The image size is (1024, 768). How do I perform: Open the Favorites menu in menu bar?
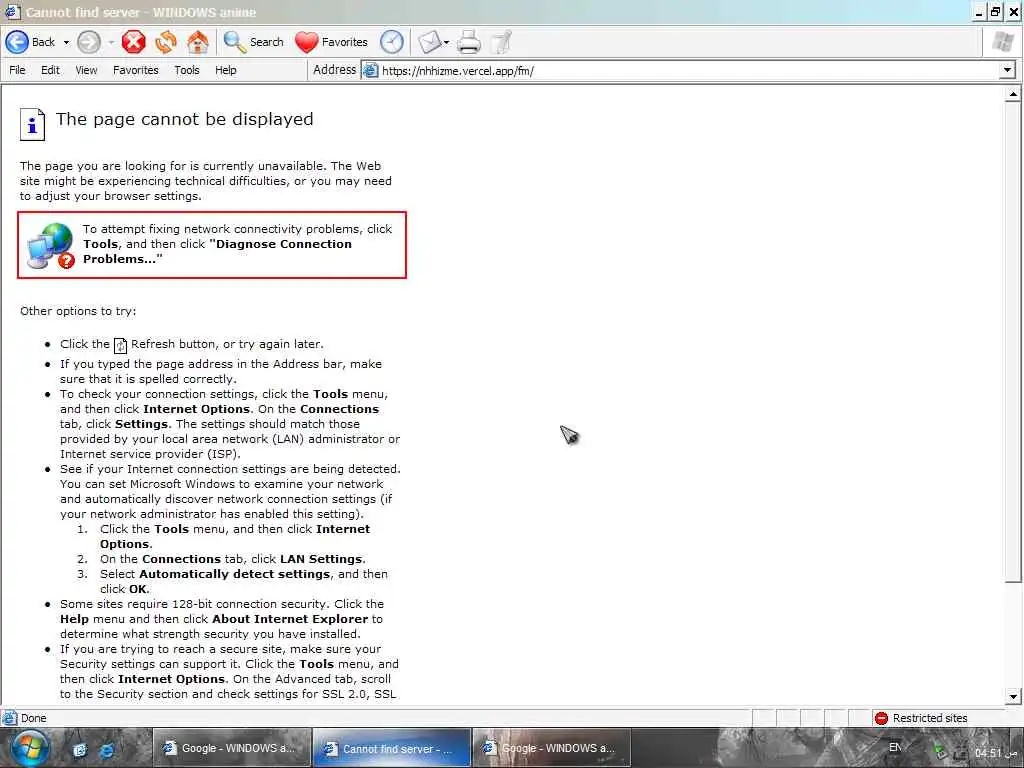(136, 70)
